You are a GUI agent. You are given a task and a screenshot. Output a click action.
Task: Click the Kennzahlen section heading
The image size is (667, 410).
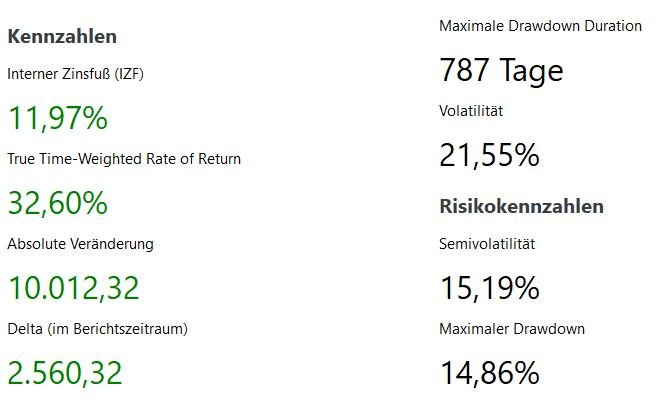click(62, 37)
